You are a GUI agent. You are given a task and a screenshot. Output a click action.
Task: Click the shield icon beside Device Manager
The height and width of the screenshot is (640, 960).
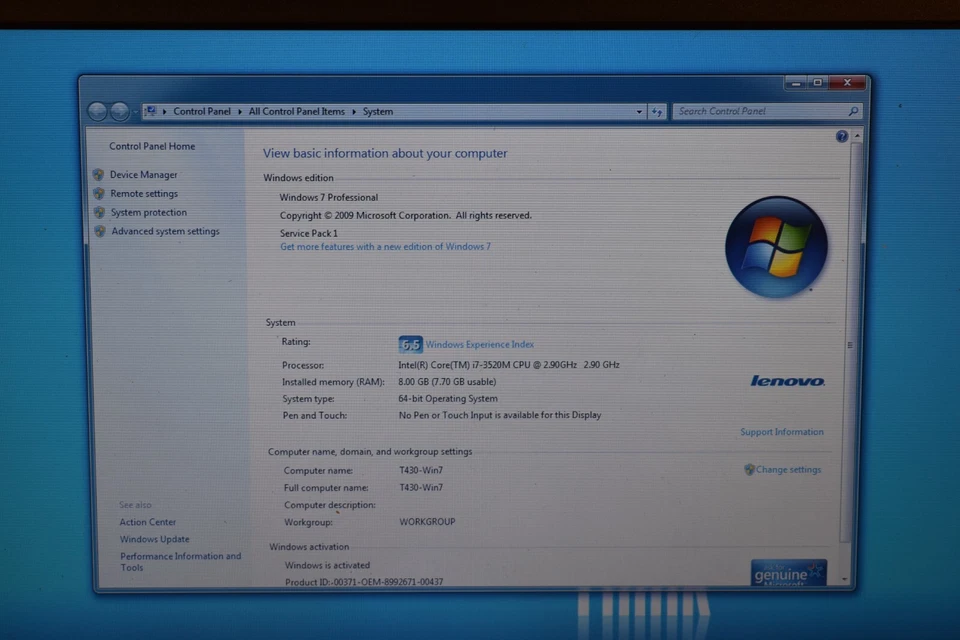pos(100,174)
